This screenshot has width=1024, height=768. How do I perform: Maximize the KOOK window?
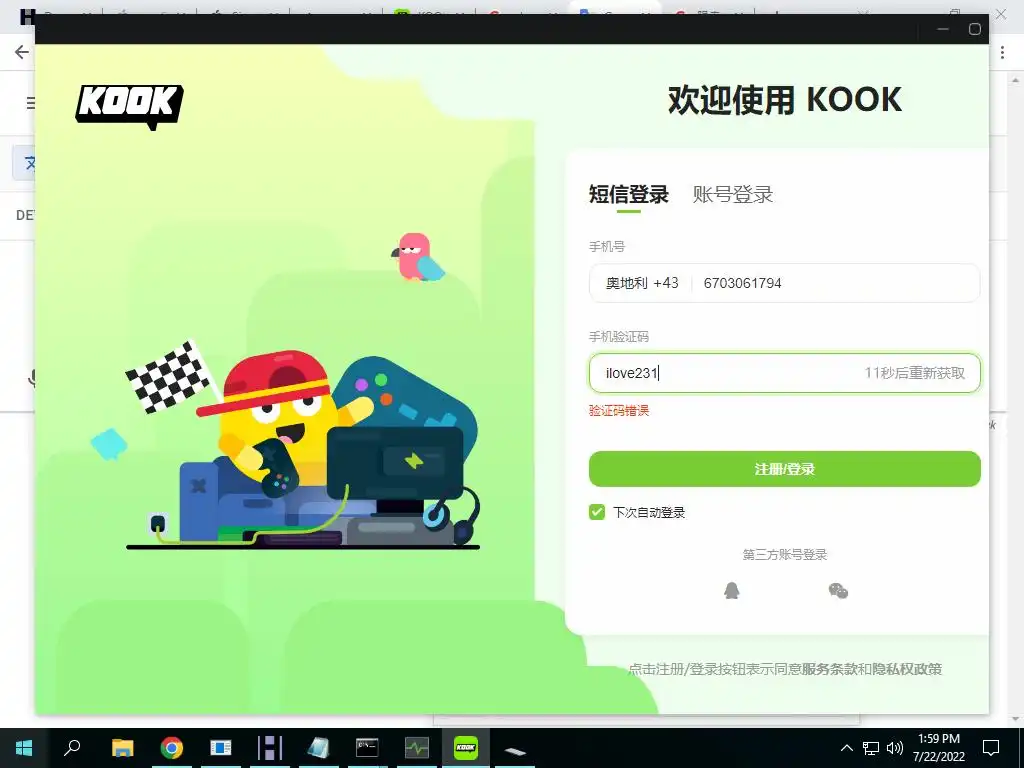coord(974,29)
